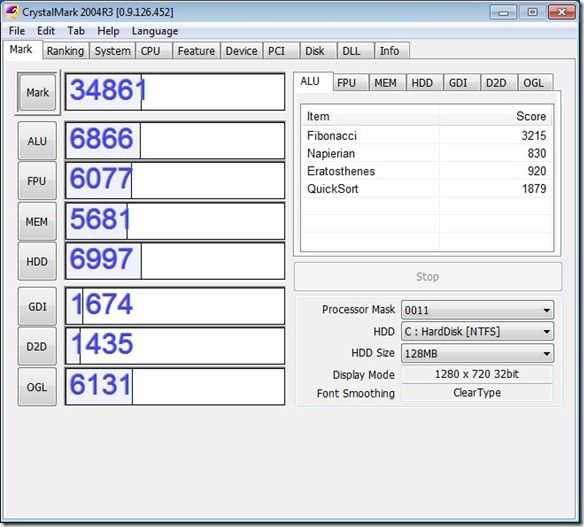Close the CrystalMark window
This screenshot has height=527, width=584.
[562, 12]
